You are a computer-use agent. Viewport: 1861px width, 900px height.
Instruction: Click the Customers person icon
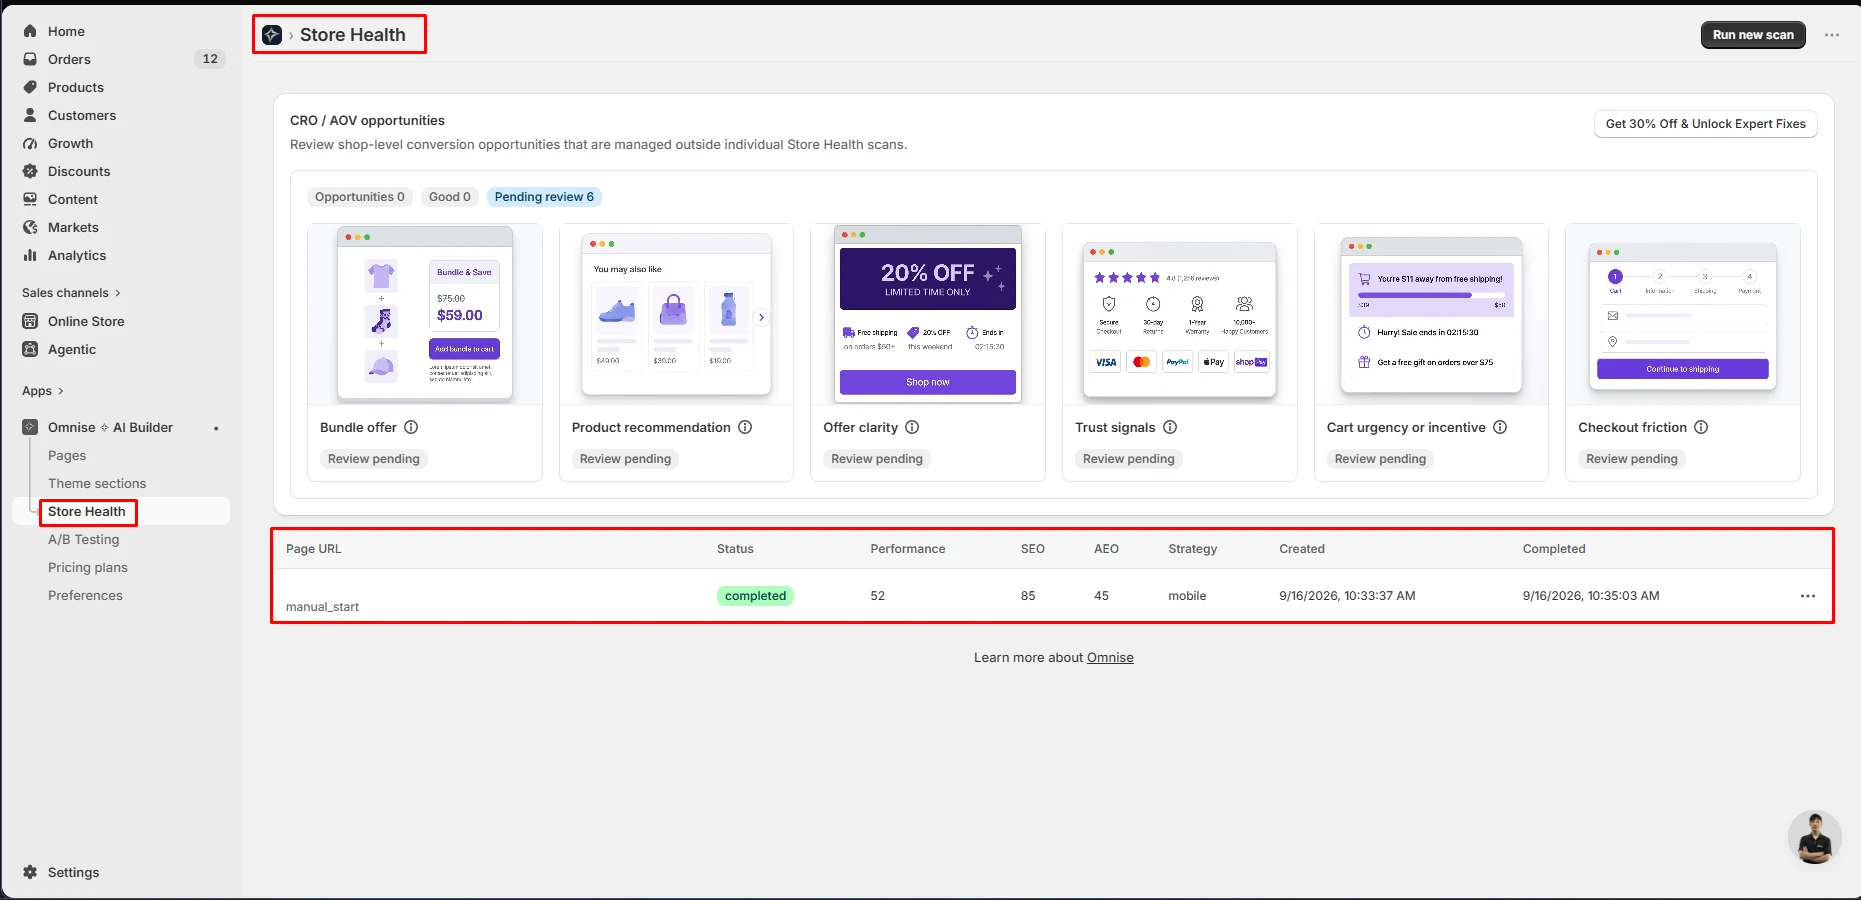(30, 115)
